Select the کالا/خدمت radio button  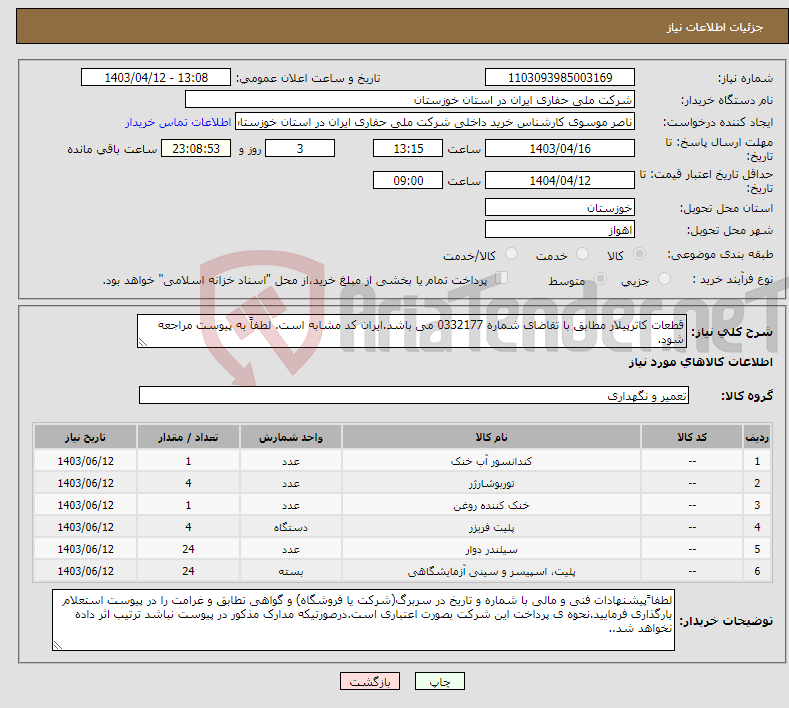(511, 254)
